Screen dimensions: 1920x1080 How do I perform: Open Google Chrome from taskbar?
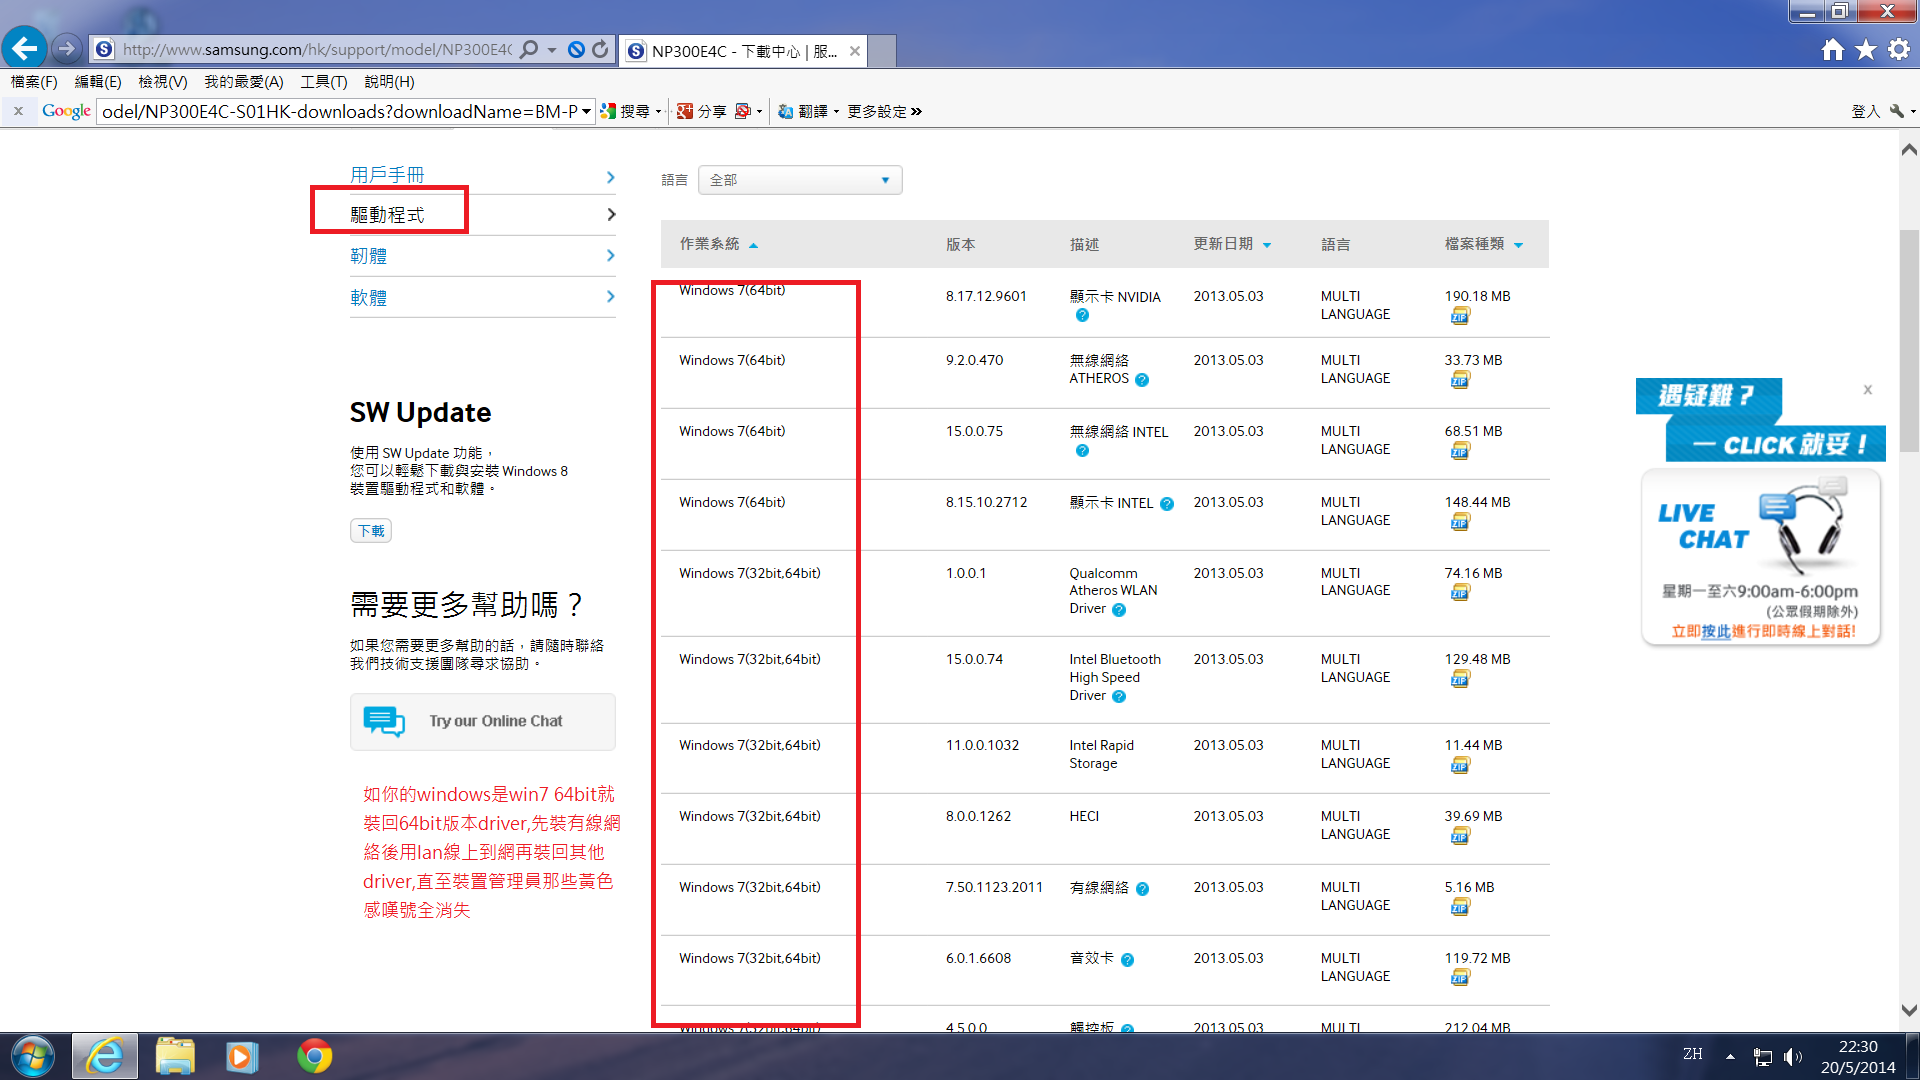coord(314,1056)
